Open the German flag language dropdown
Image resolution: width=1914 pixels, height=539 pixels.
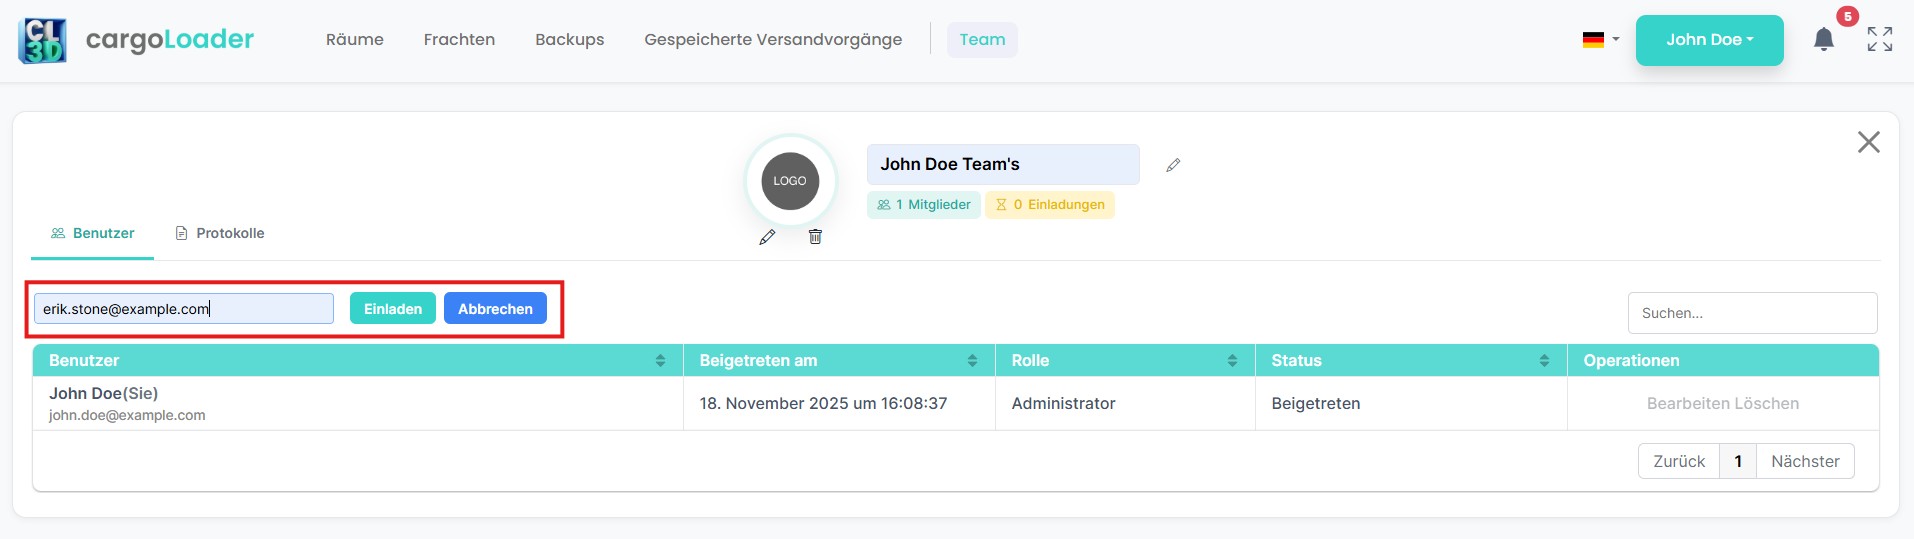1600,40
